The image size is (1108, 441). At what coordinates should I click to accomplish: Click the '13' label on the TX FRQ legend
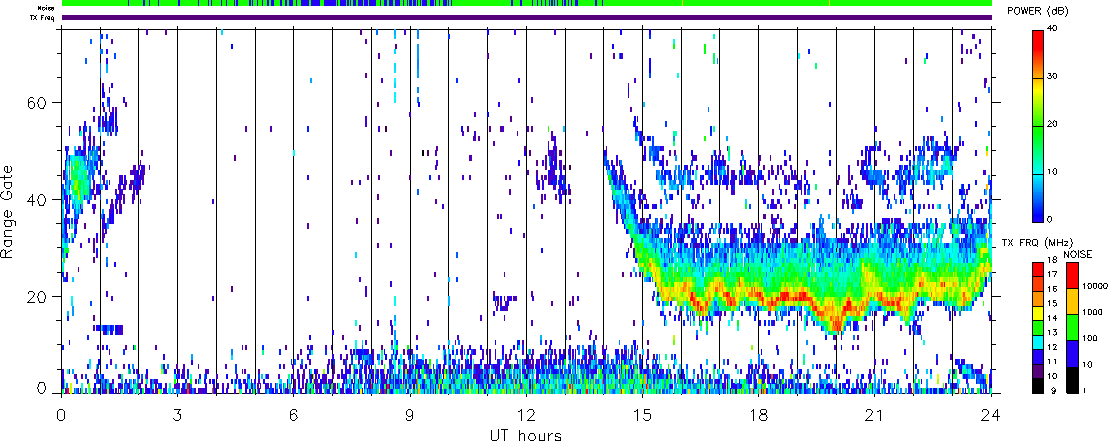coord(1053,333)
